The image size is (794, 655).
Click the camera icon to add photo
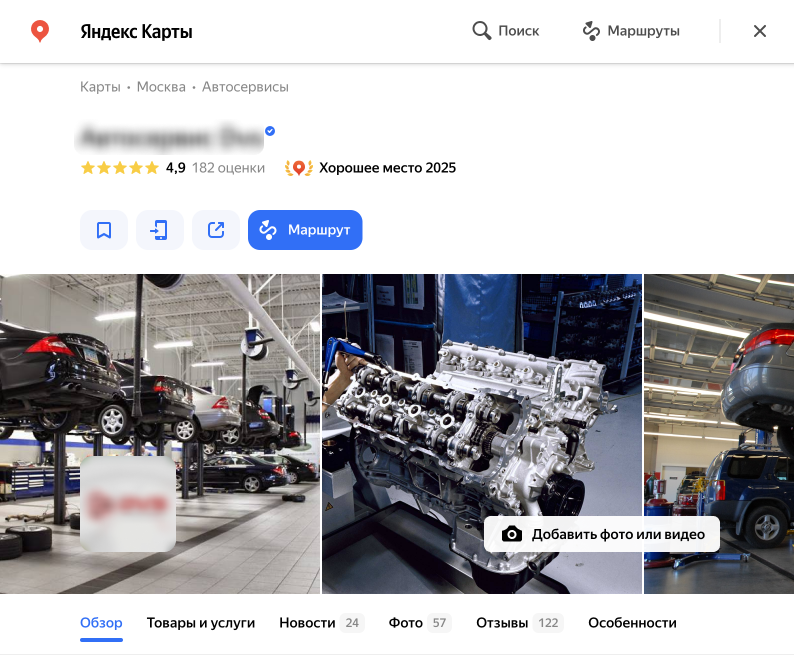point(512,534)
